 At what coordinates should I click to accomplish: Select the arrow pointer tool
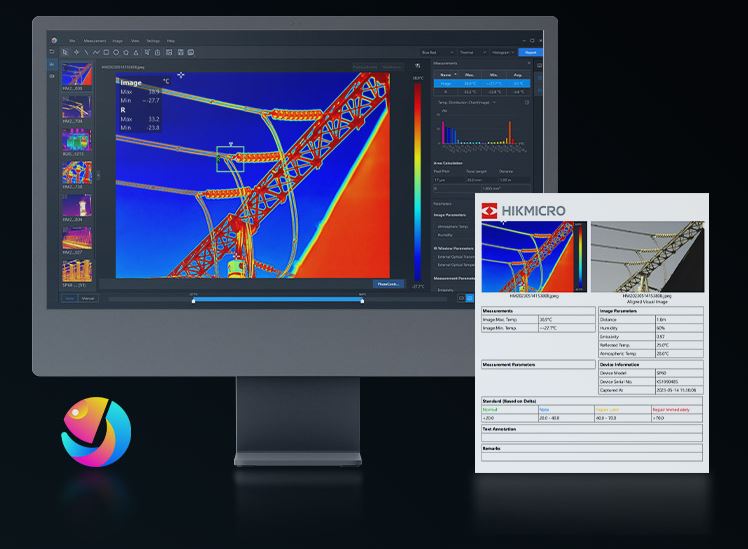65,52
